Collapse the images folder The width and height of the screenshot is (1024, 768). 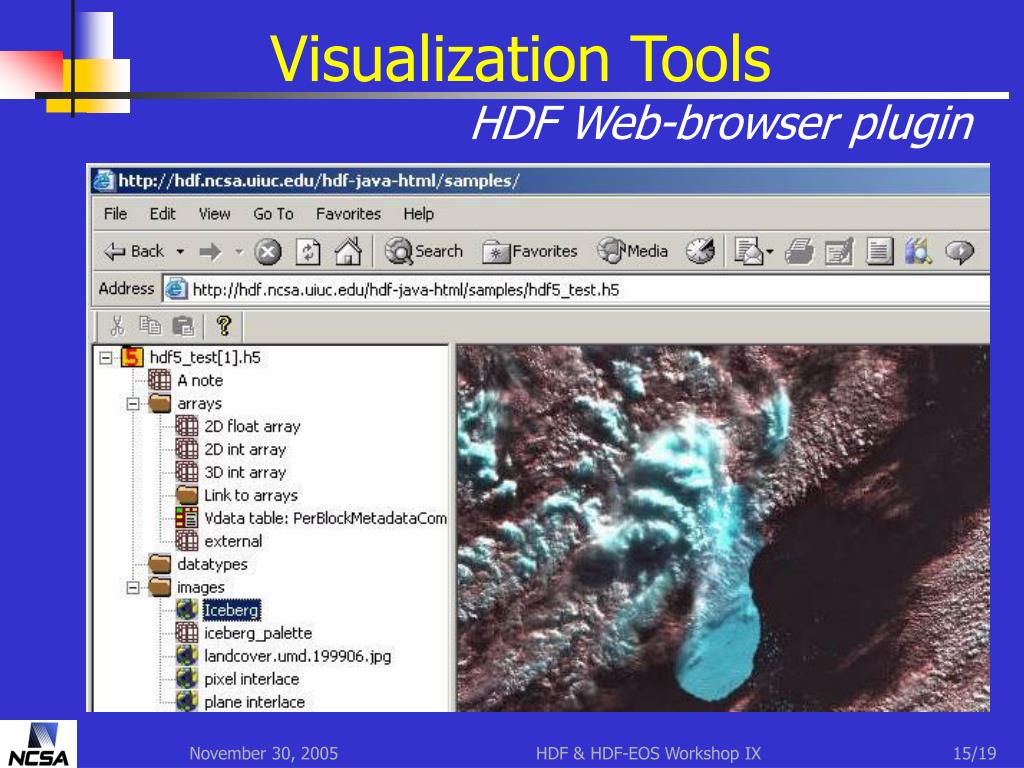(x=133, y=587)
